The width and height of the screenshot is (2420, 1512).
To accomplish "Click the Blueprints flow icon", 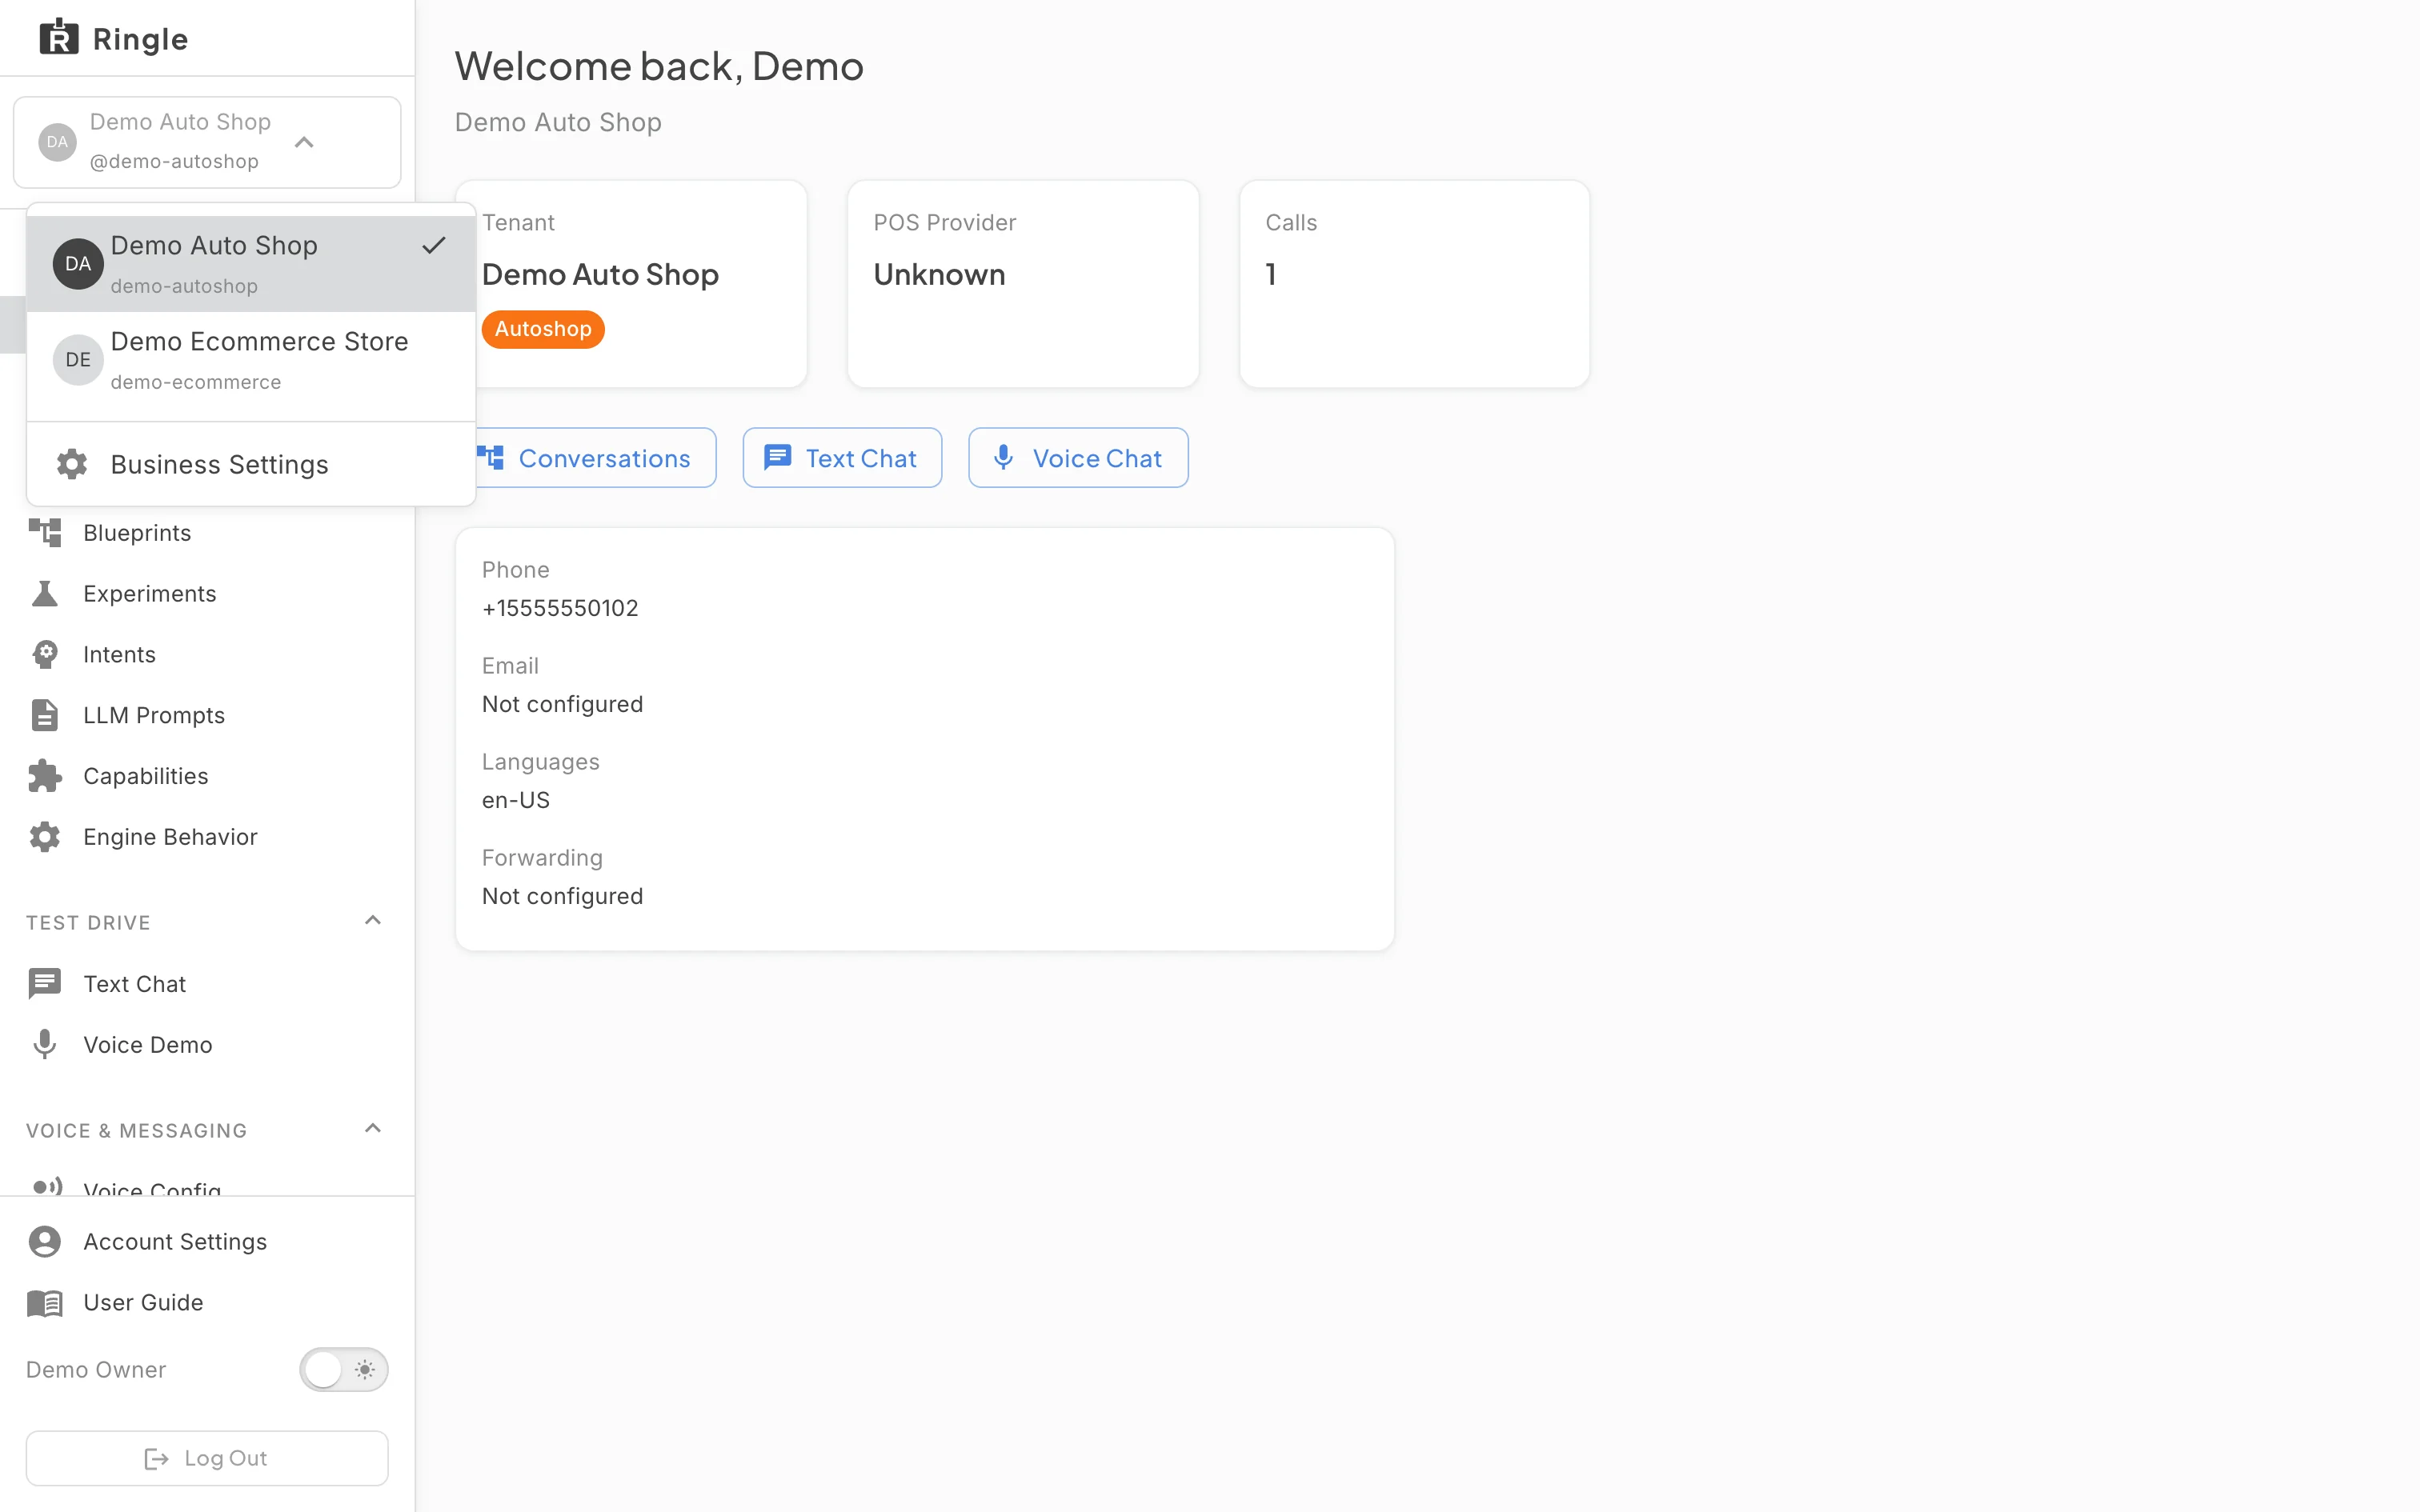I will click(45, 533).
